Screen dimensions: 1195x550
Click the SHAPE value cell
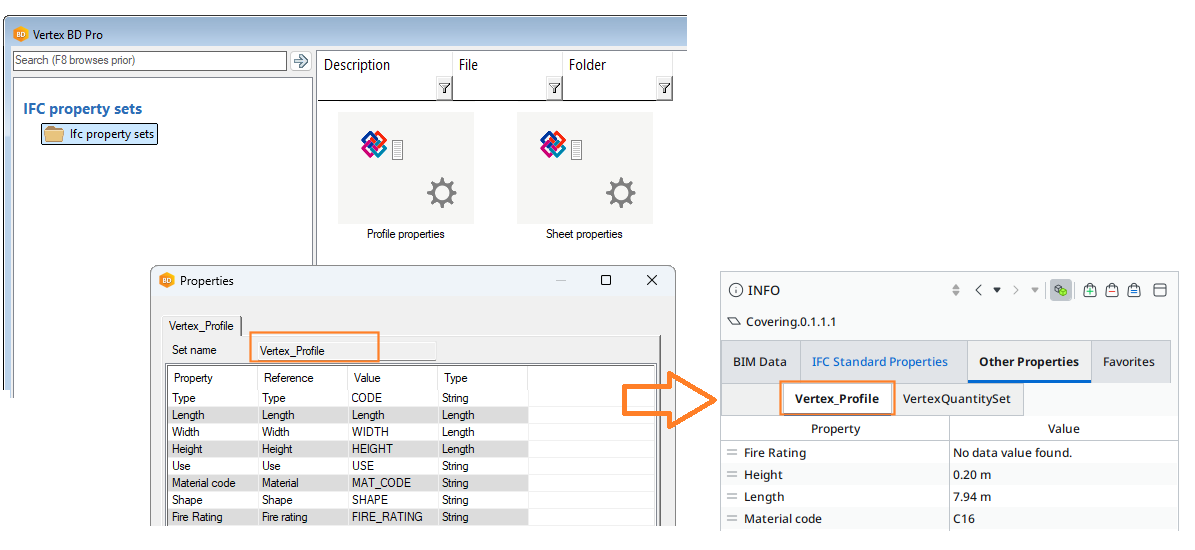pyautogui.click(x=392, y=500)
